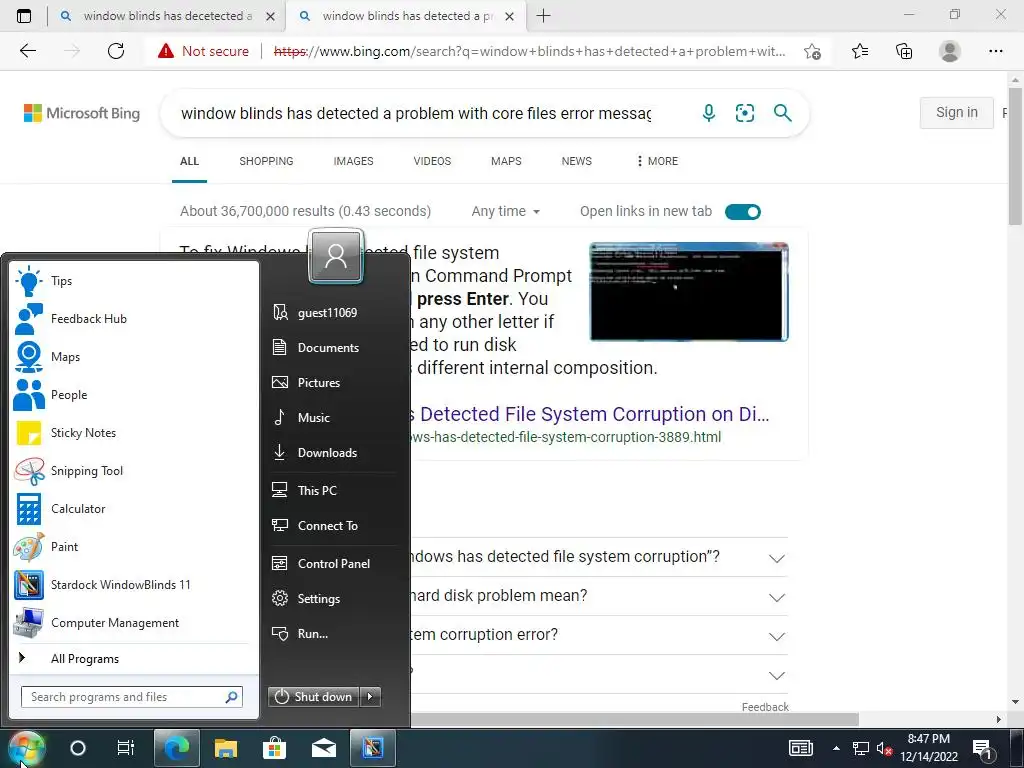Switch to the first browser tab
The width and height of the screenshot is (1024, 768).
167,16
